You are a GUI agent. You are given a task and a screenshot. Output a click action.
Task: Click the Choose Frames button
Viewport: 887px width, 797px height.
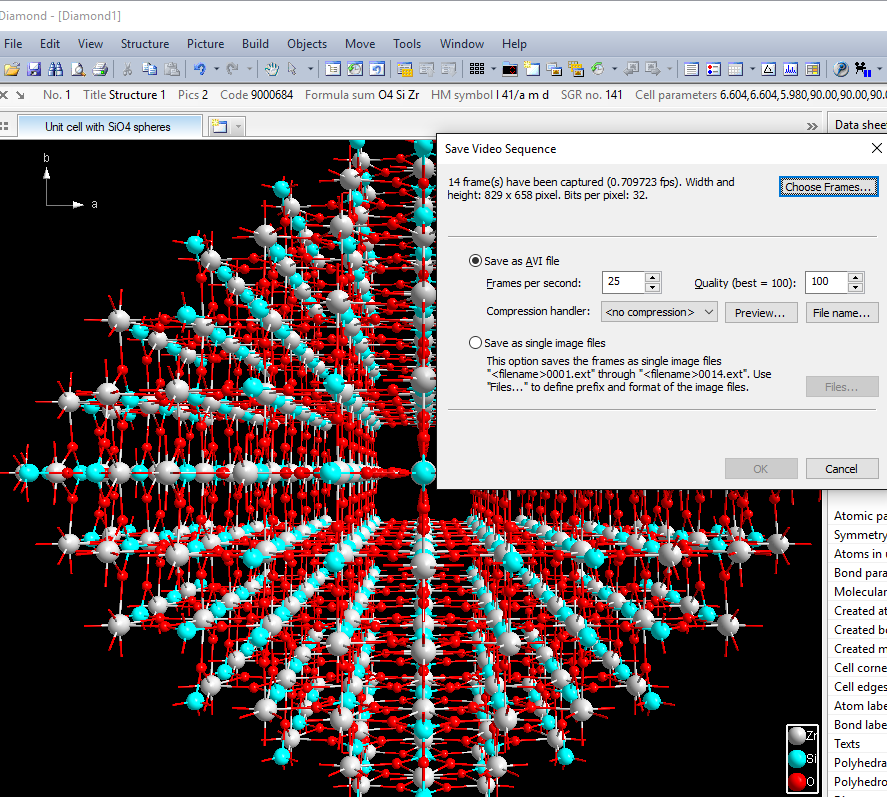tap(827, 186)
